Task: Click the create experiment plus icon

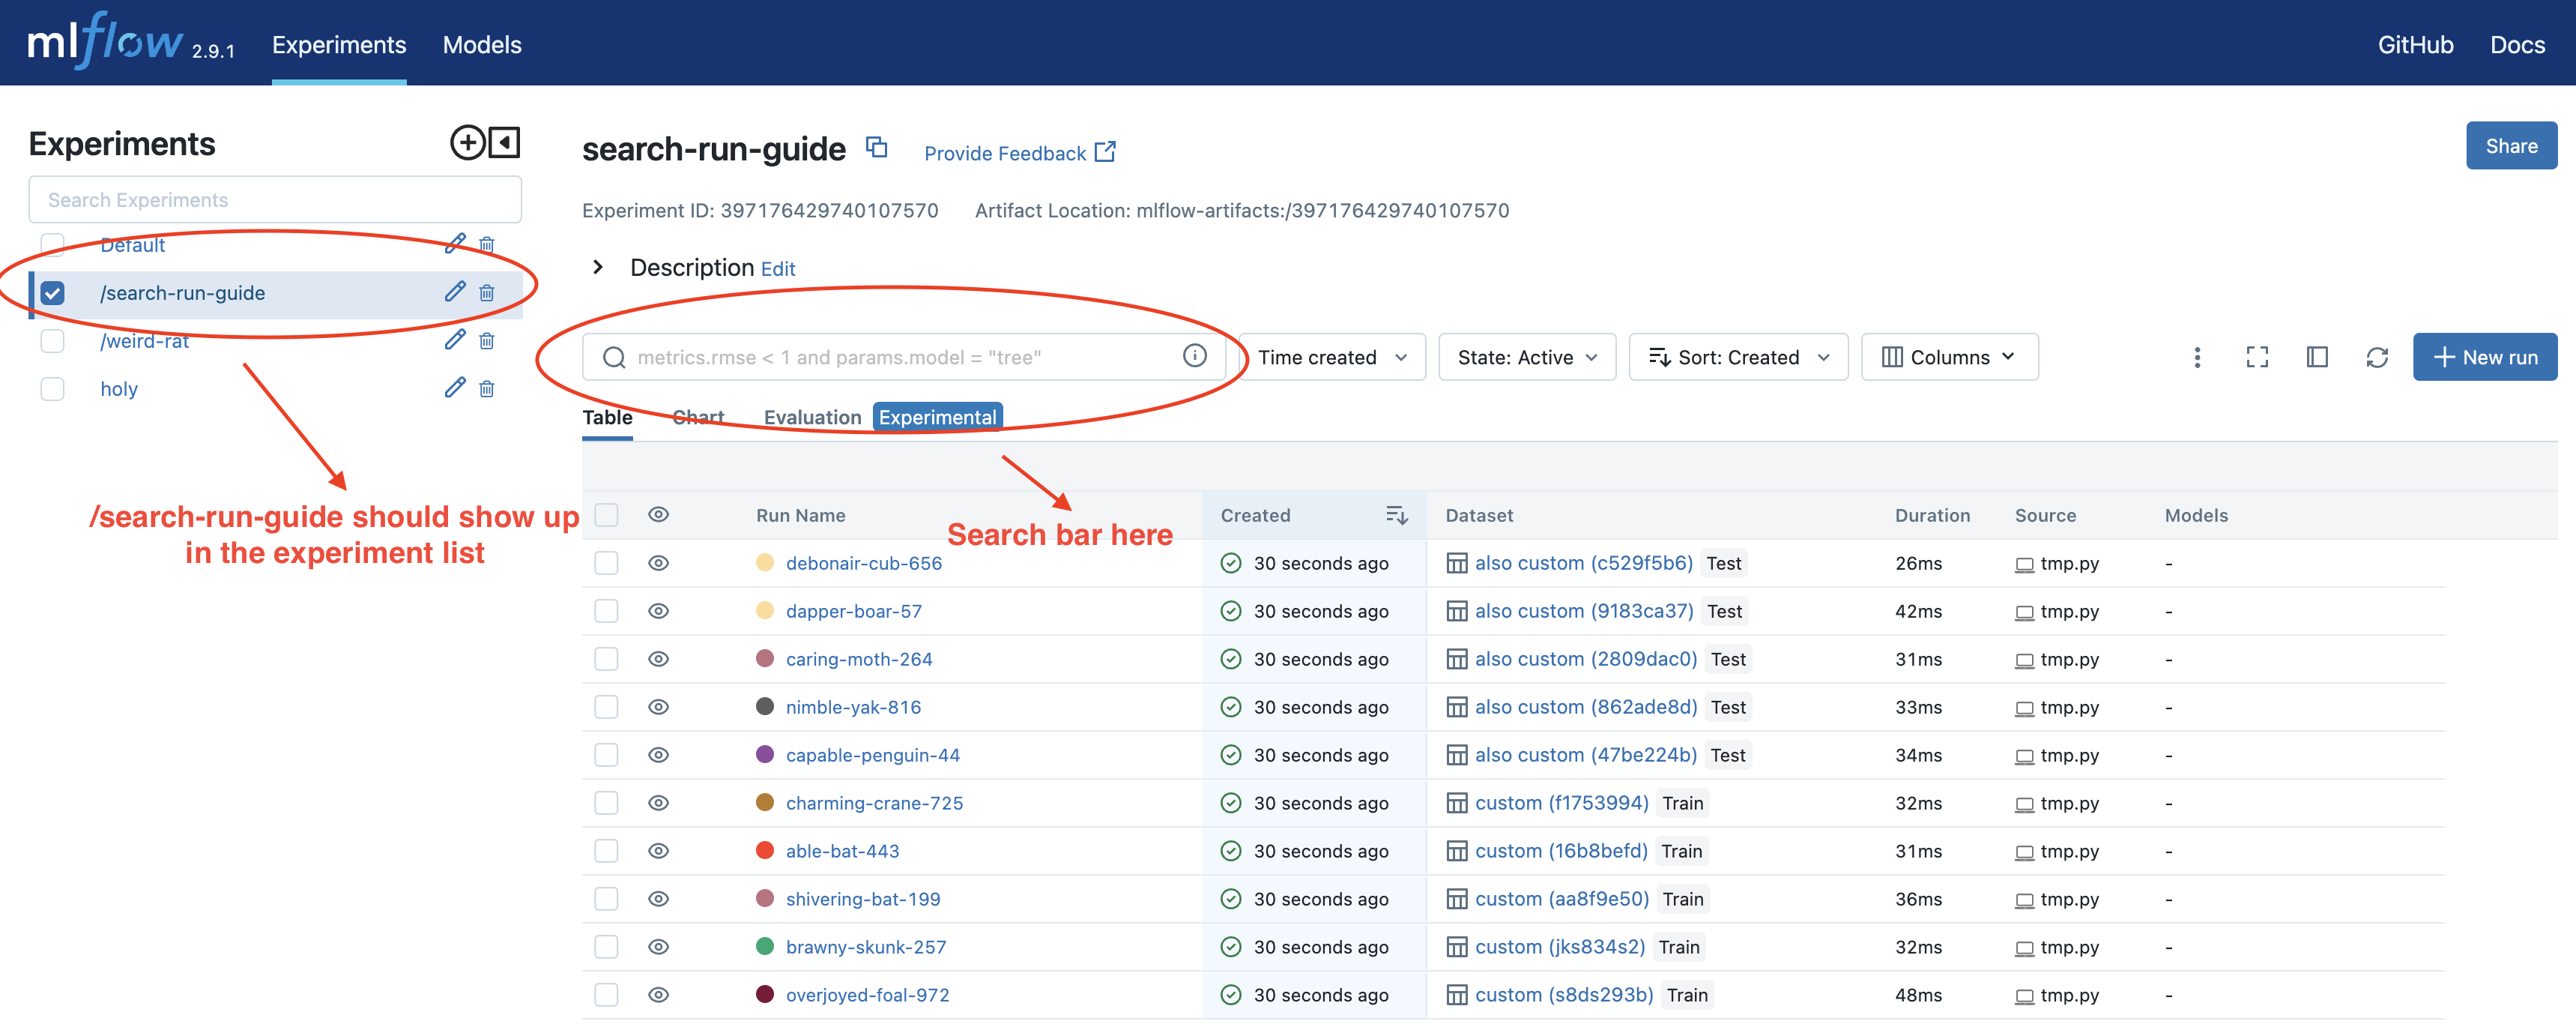Action: point(467,143)
